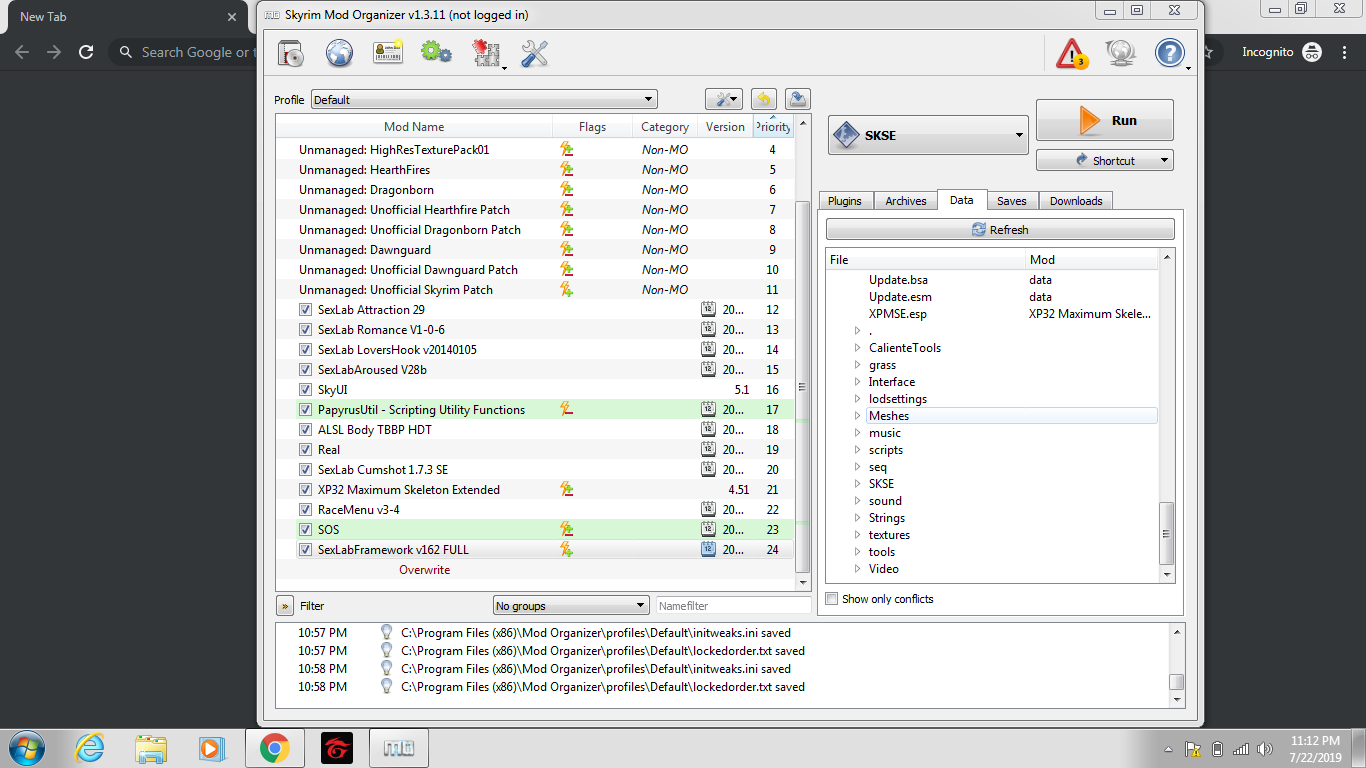The width and height of the screenshot is (1366, 768).
Task: Open the Modify Executables gears icon
Action: [x=437, y=53]
